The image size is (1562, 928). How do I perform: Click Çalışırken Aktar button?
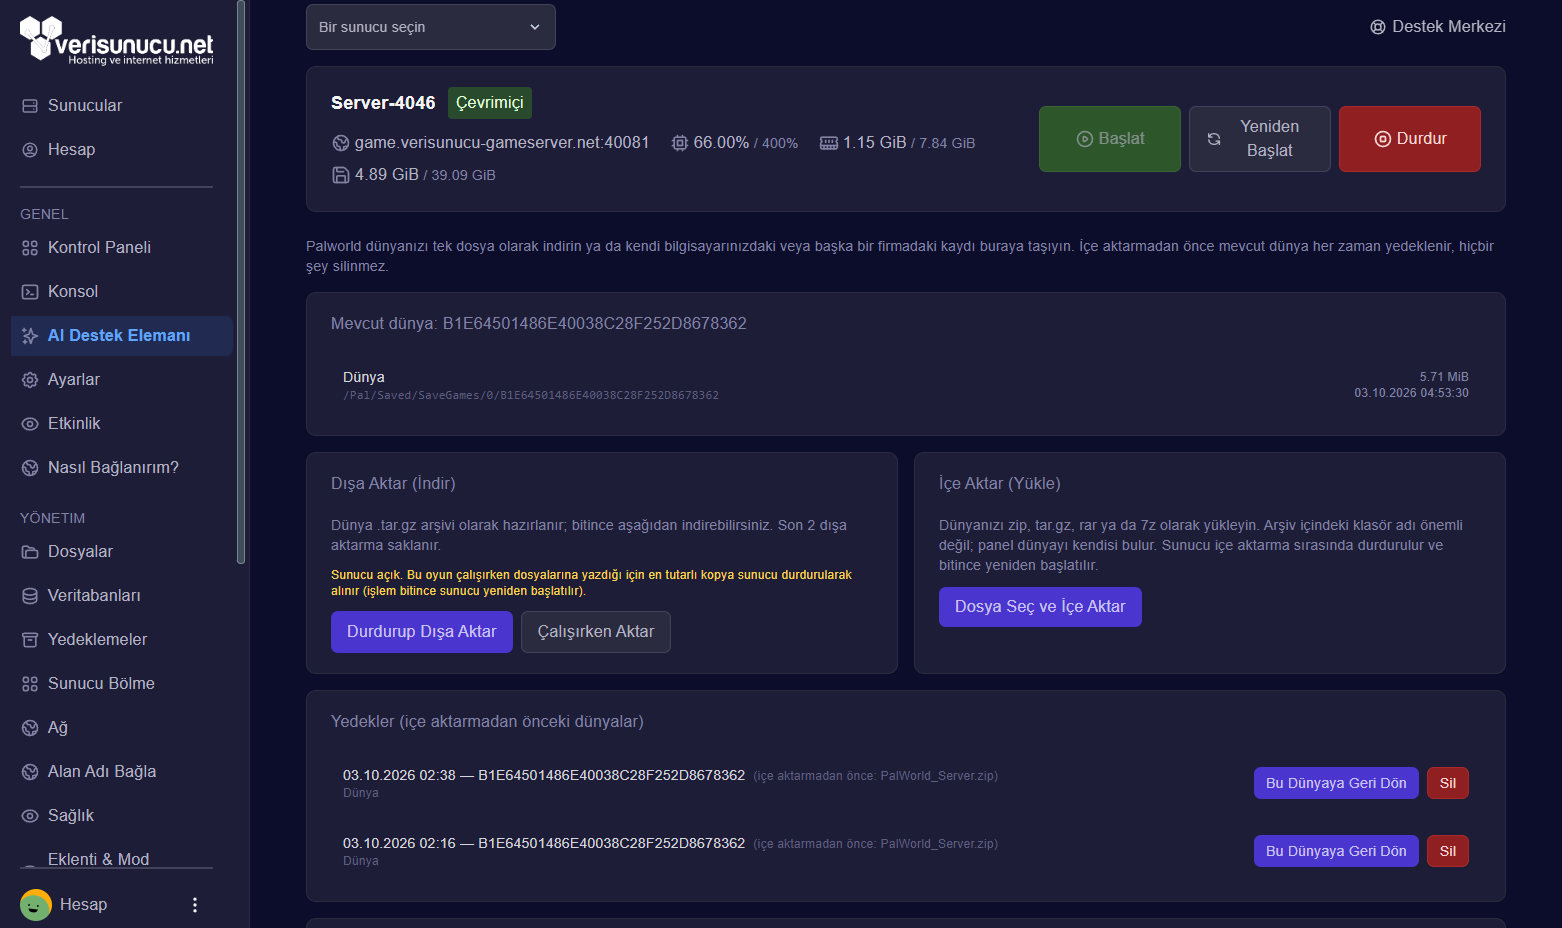596,632
